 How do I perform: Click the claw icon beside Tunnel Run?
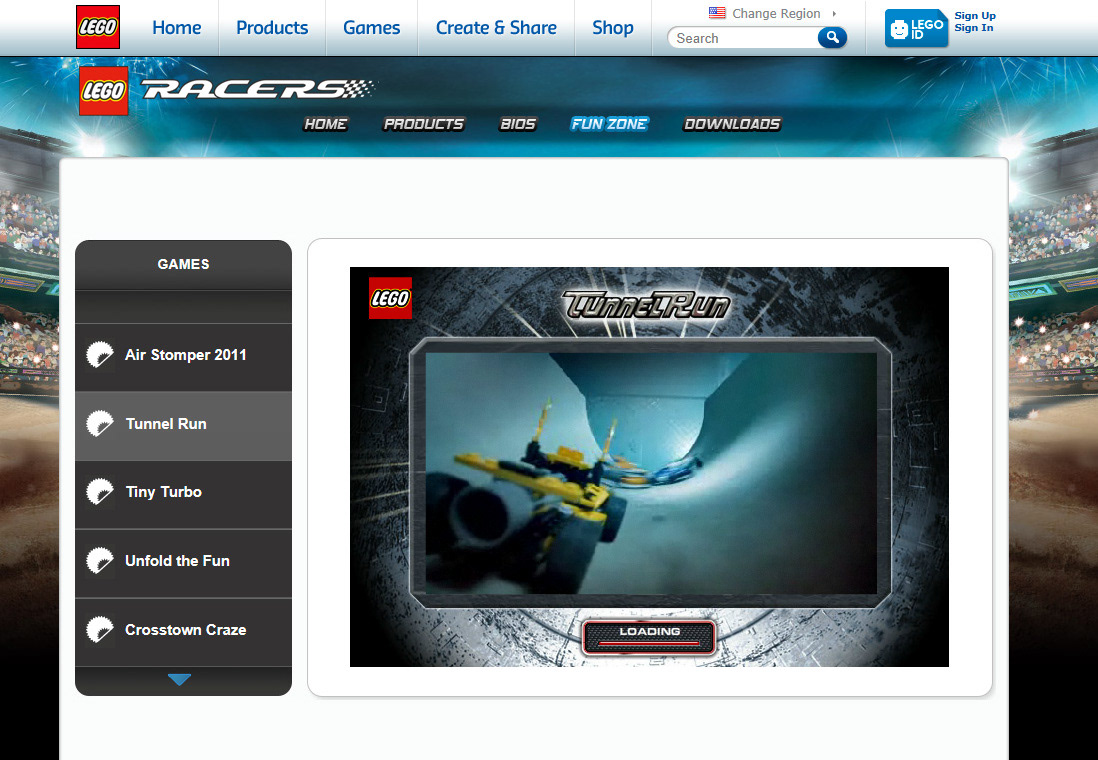point(99,424)
